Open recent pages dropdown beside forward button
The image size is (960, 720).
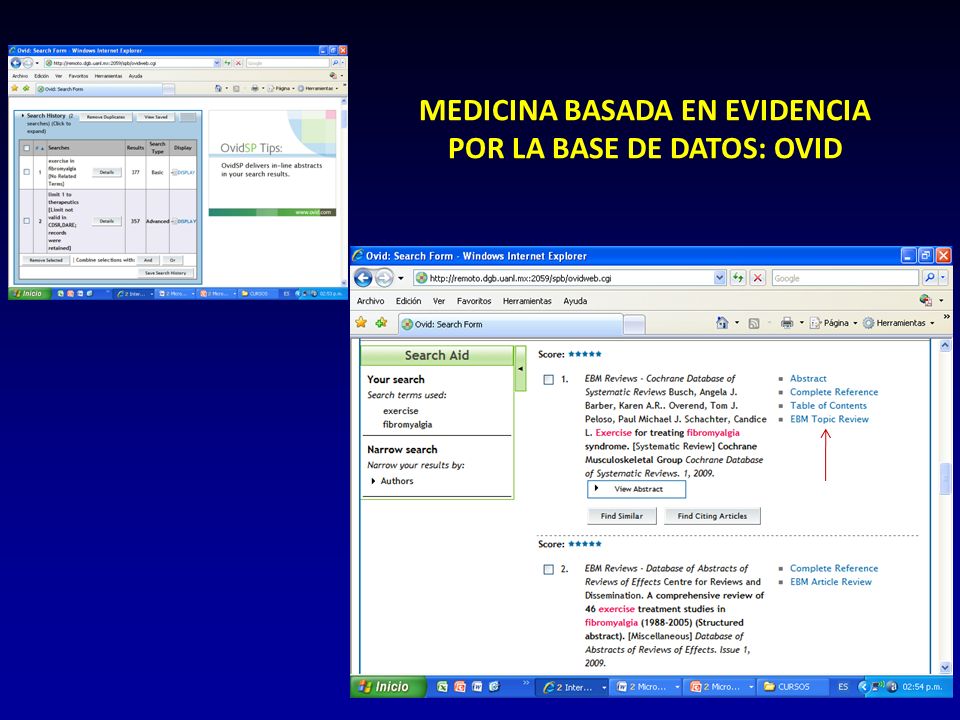click(x=401, y=279)
